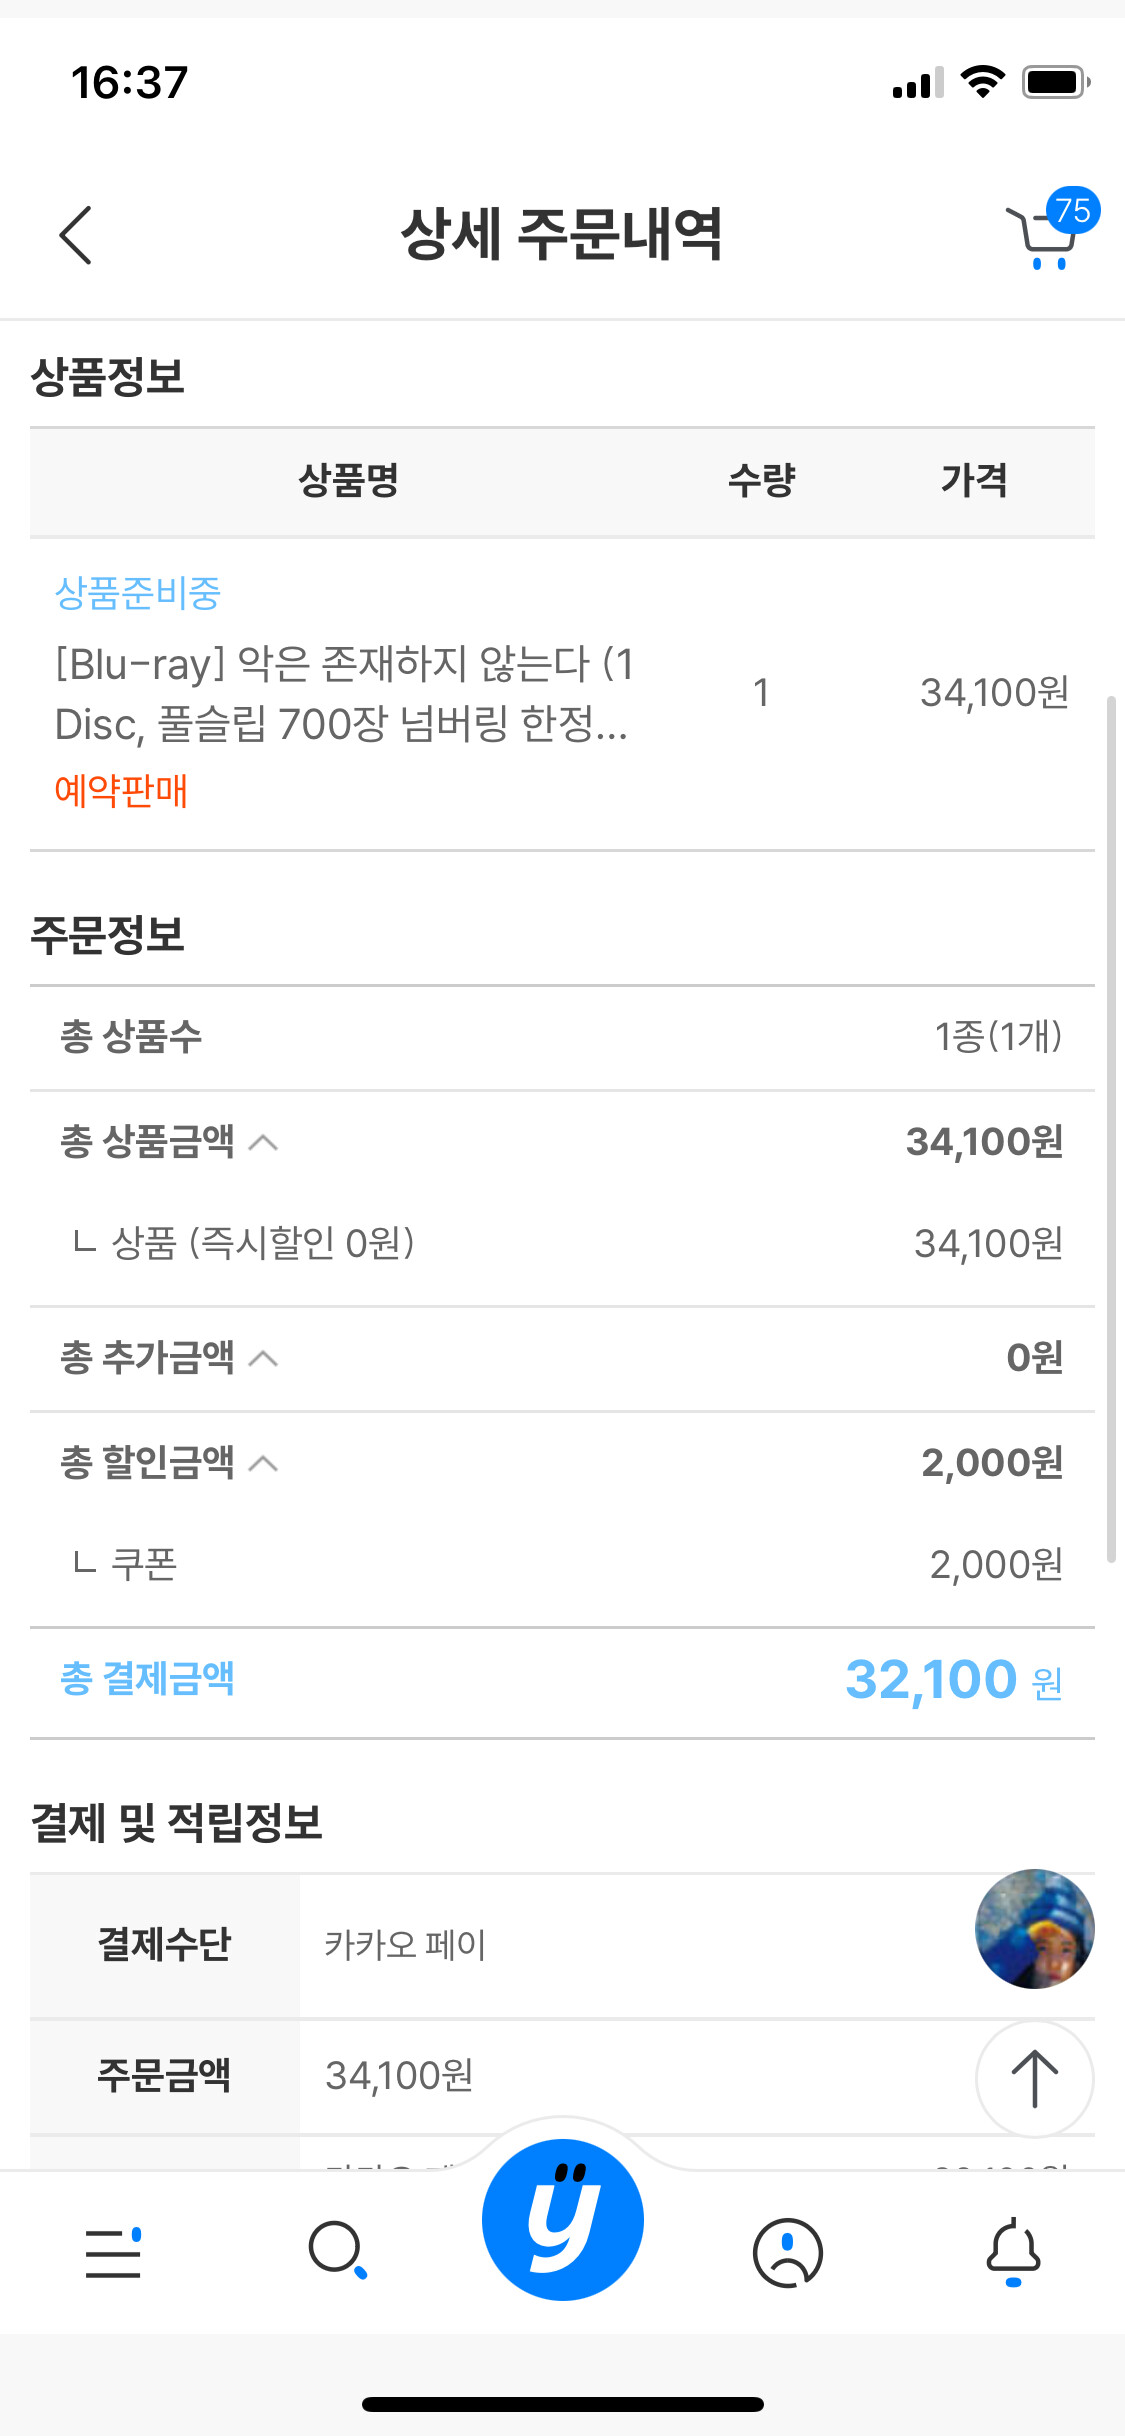Screen dimensions: 1125x2436
Task: Open the My Page profile icon
Action: [788, 2252]
